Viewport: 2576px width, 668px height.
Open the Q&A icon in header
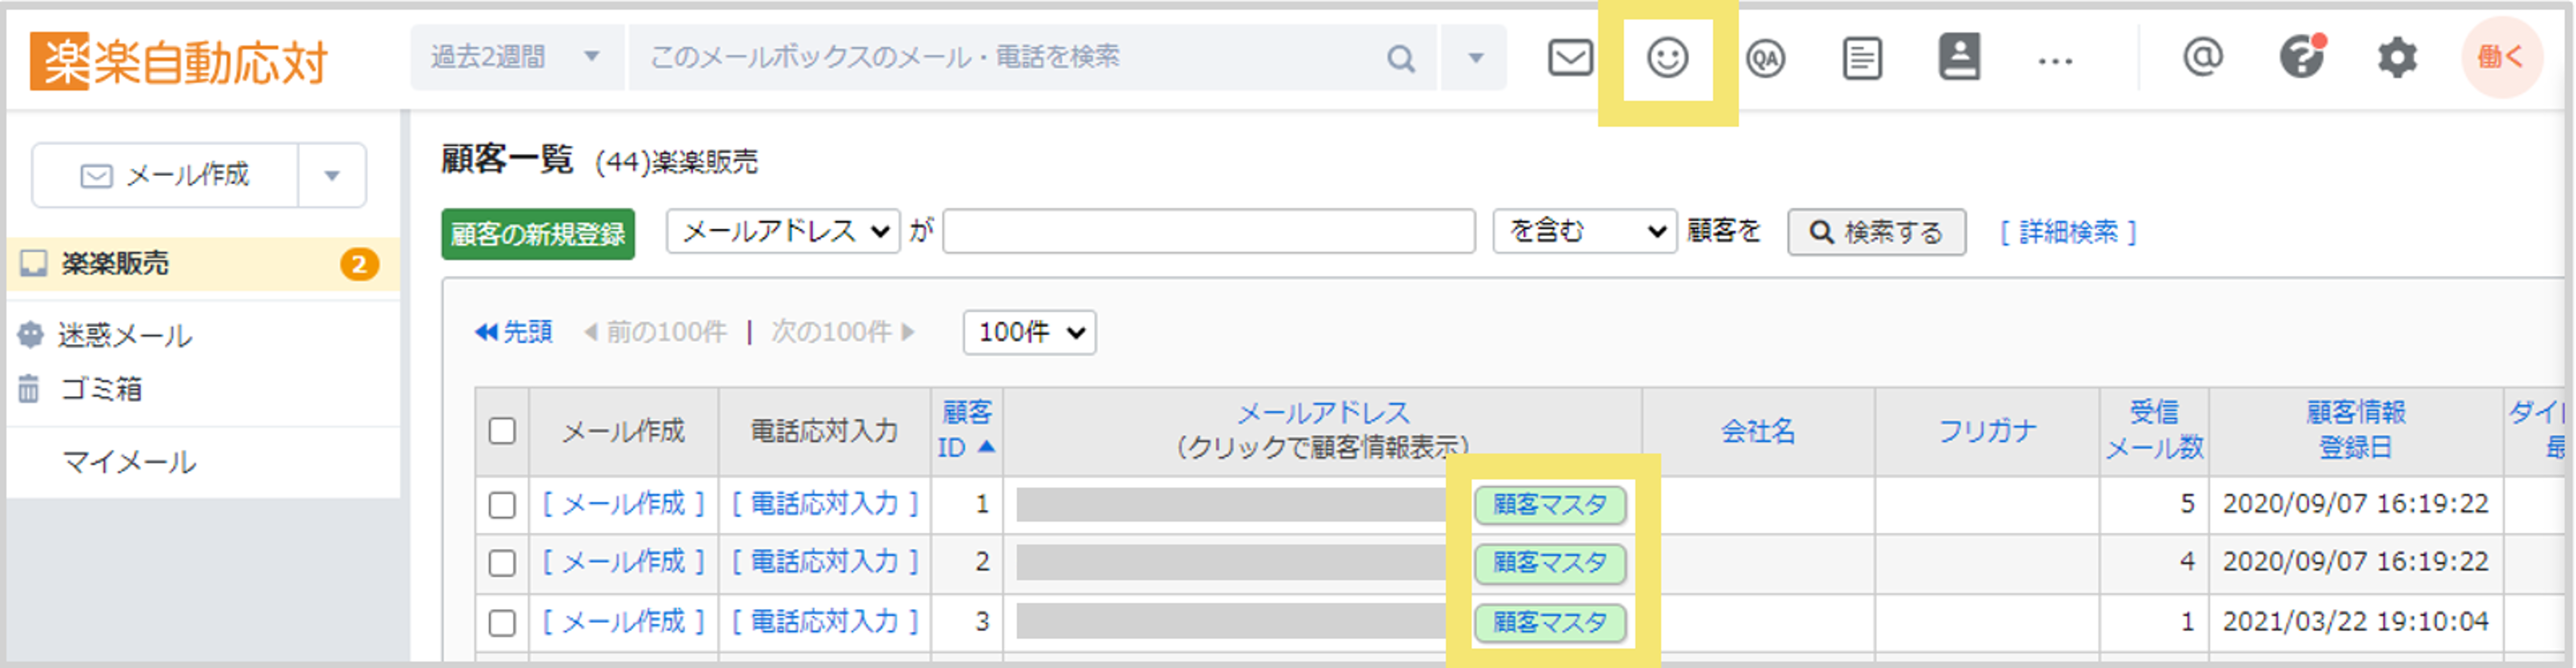pyautogui.click(x=1765, y=59)
